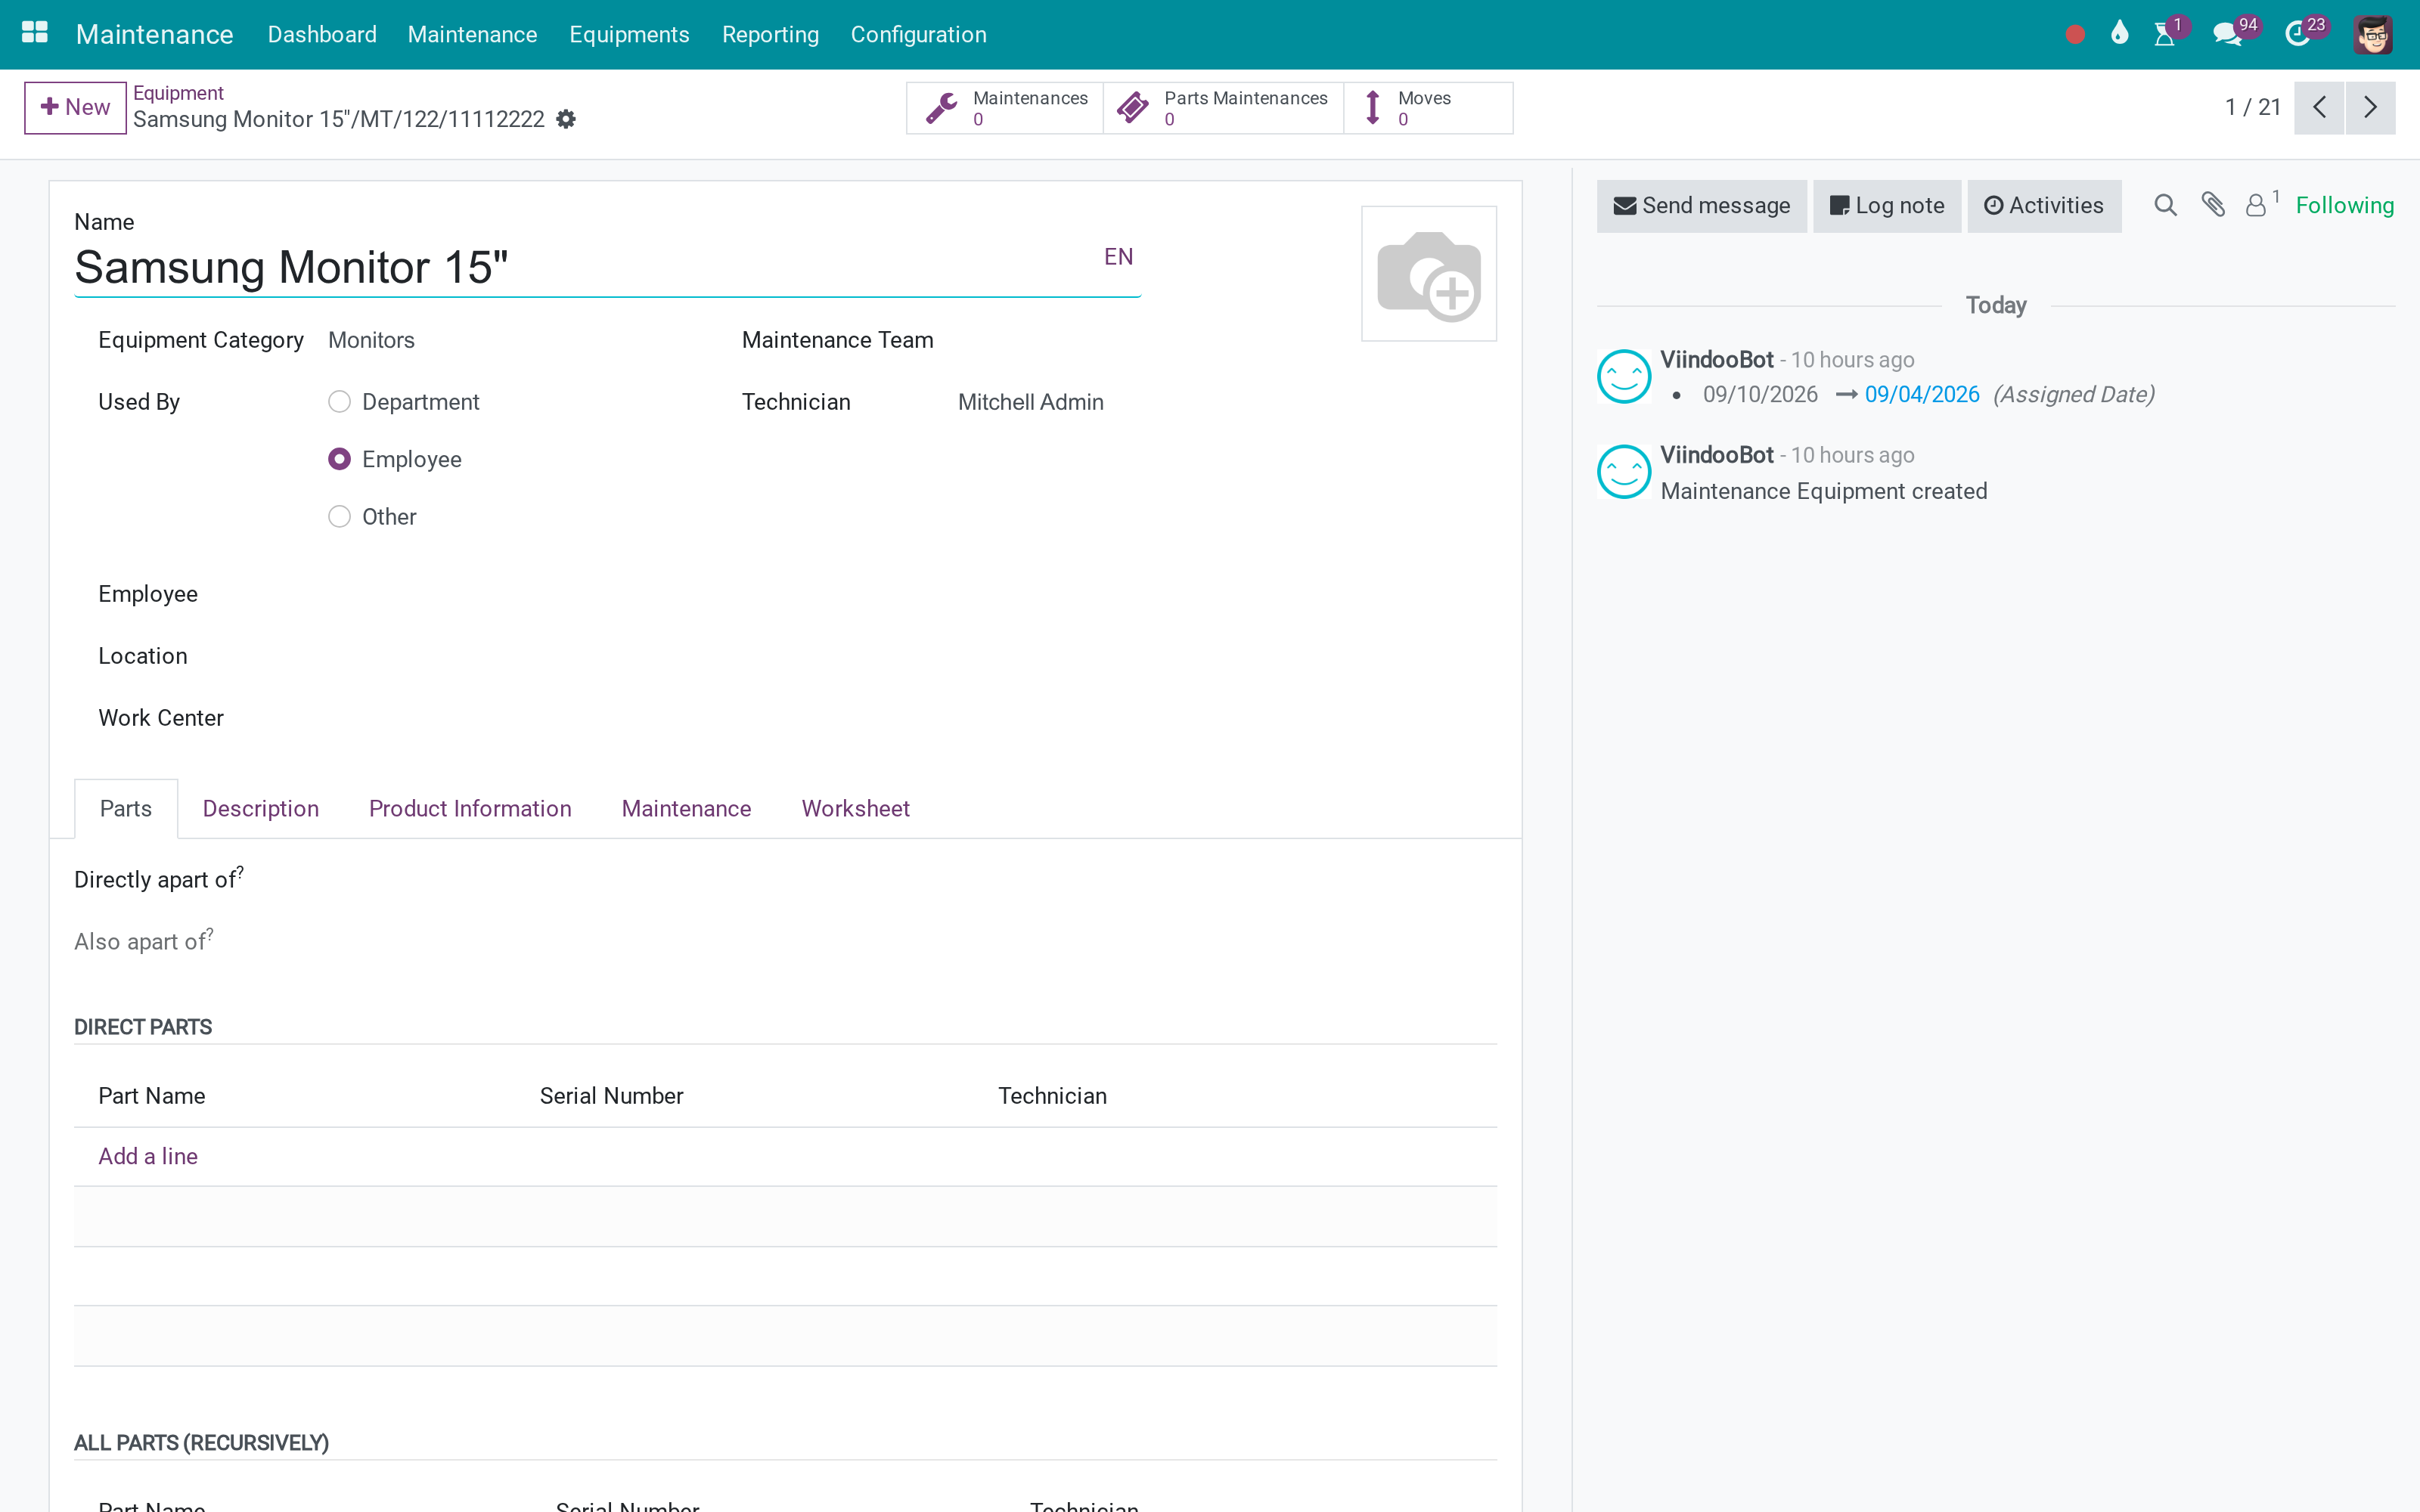Open the Equipments menu
This screenshot has height=1512, width=2420.
[x=629, y=35]
